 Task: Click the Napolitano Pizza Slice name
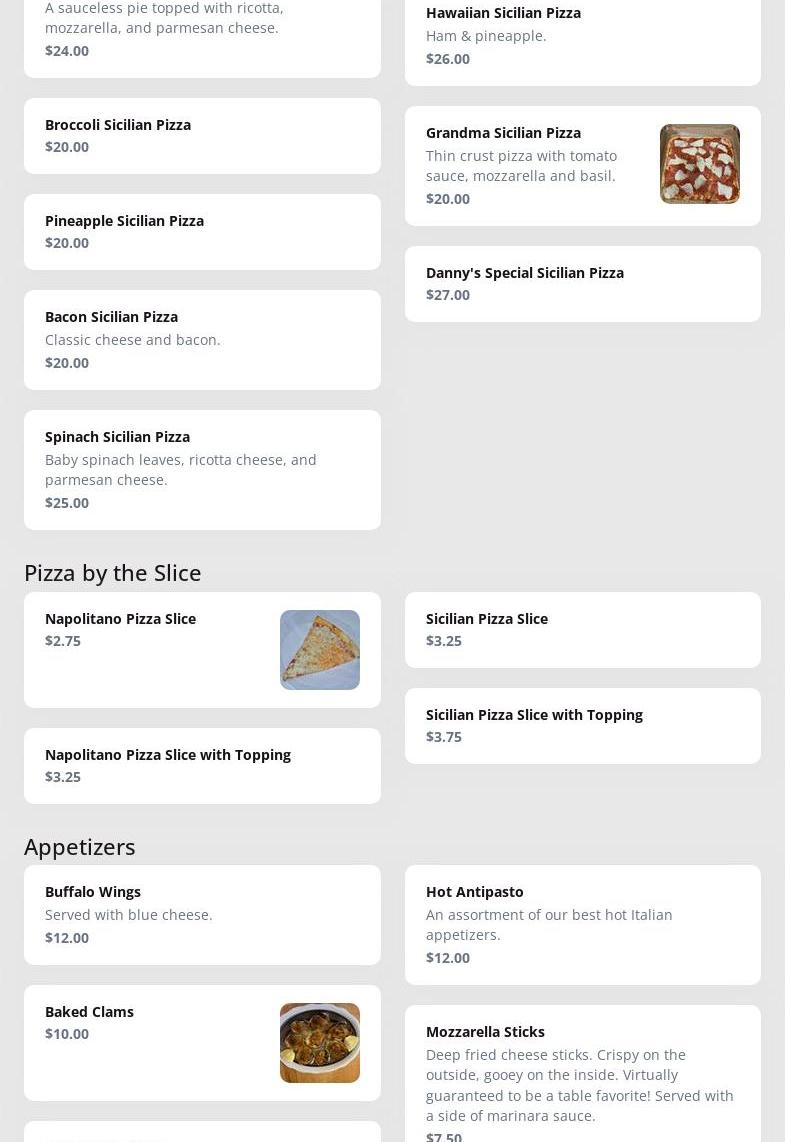[120, 619]
